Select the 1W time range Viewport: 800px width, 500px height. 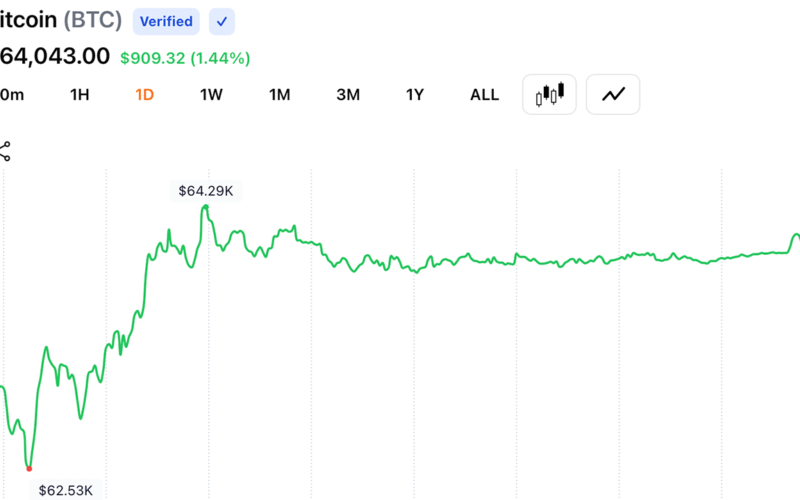[x=211, y=95]
